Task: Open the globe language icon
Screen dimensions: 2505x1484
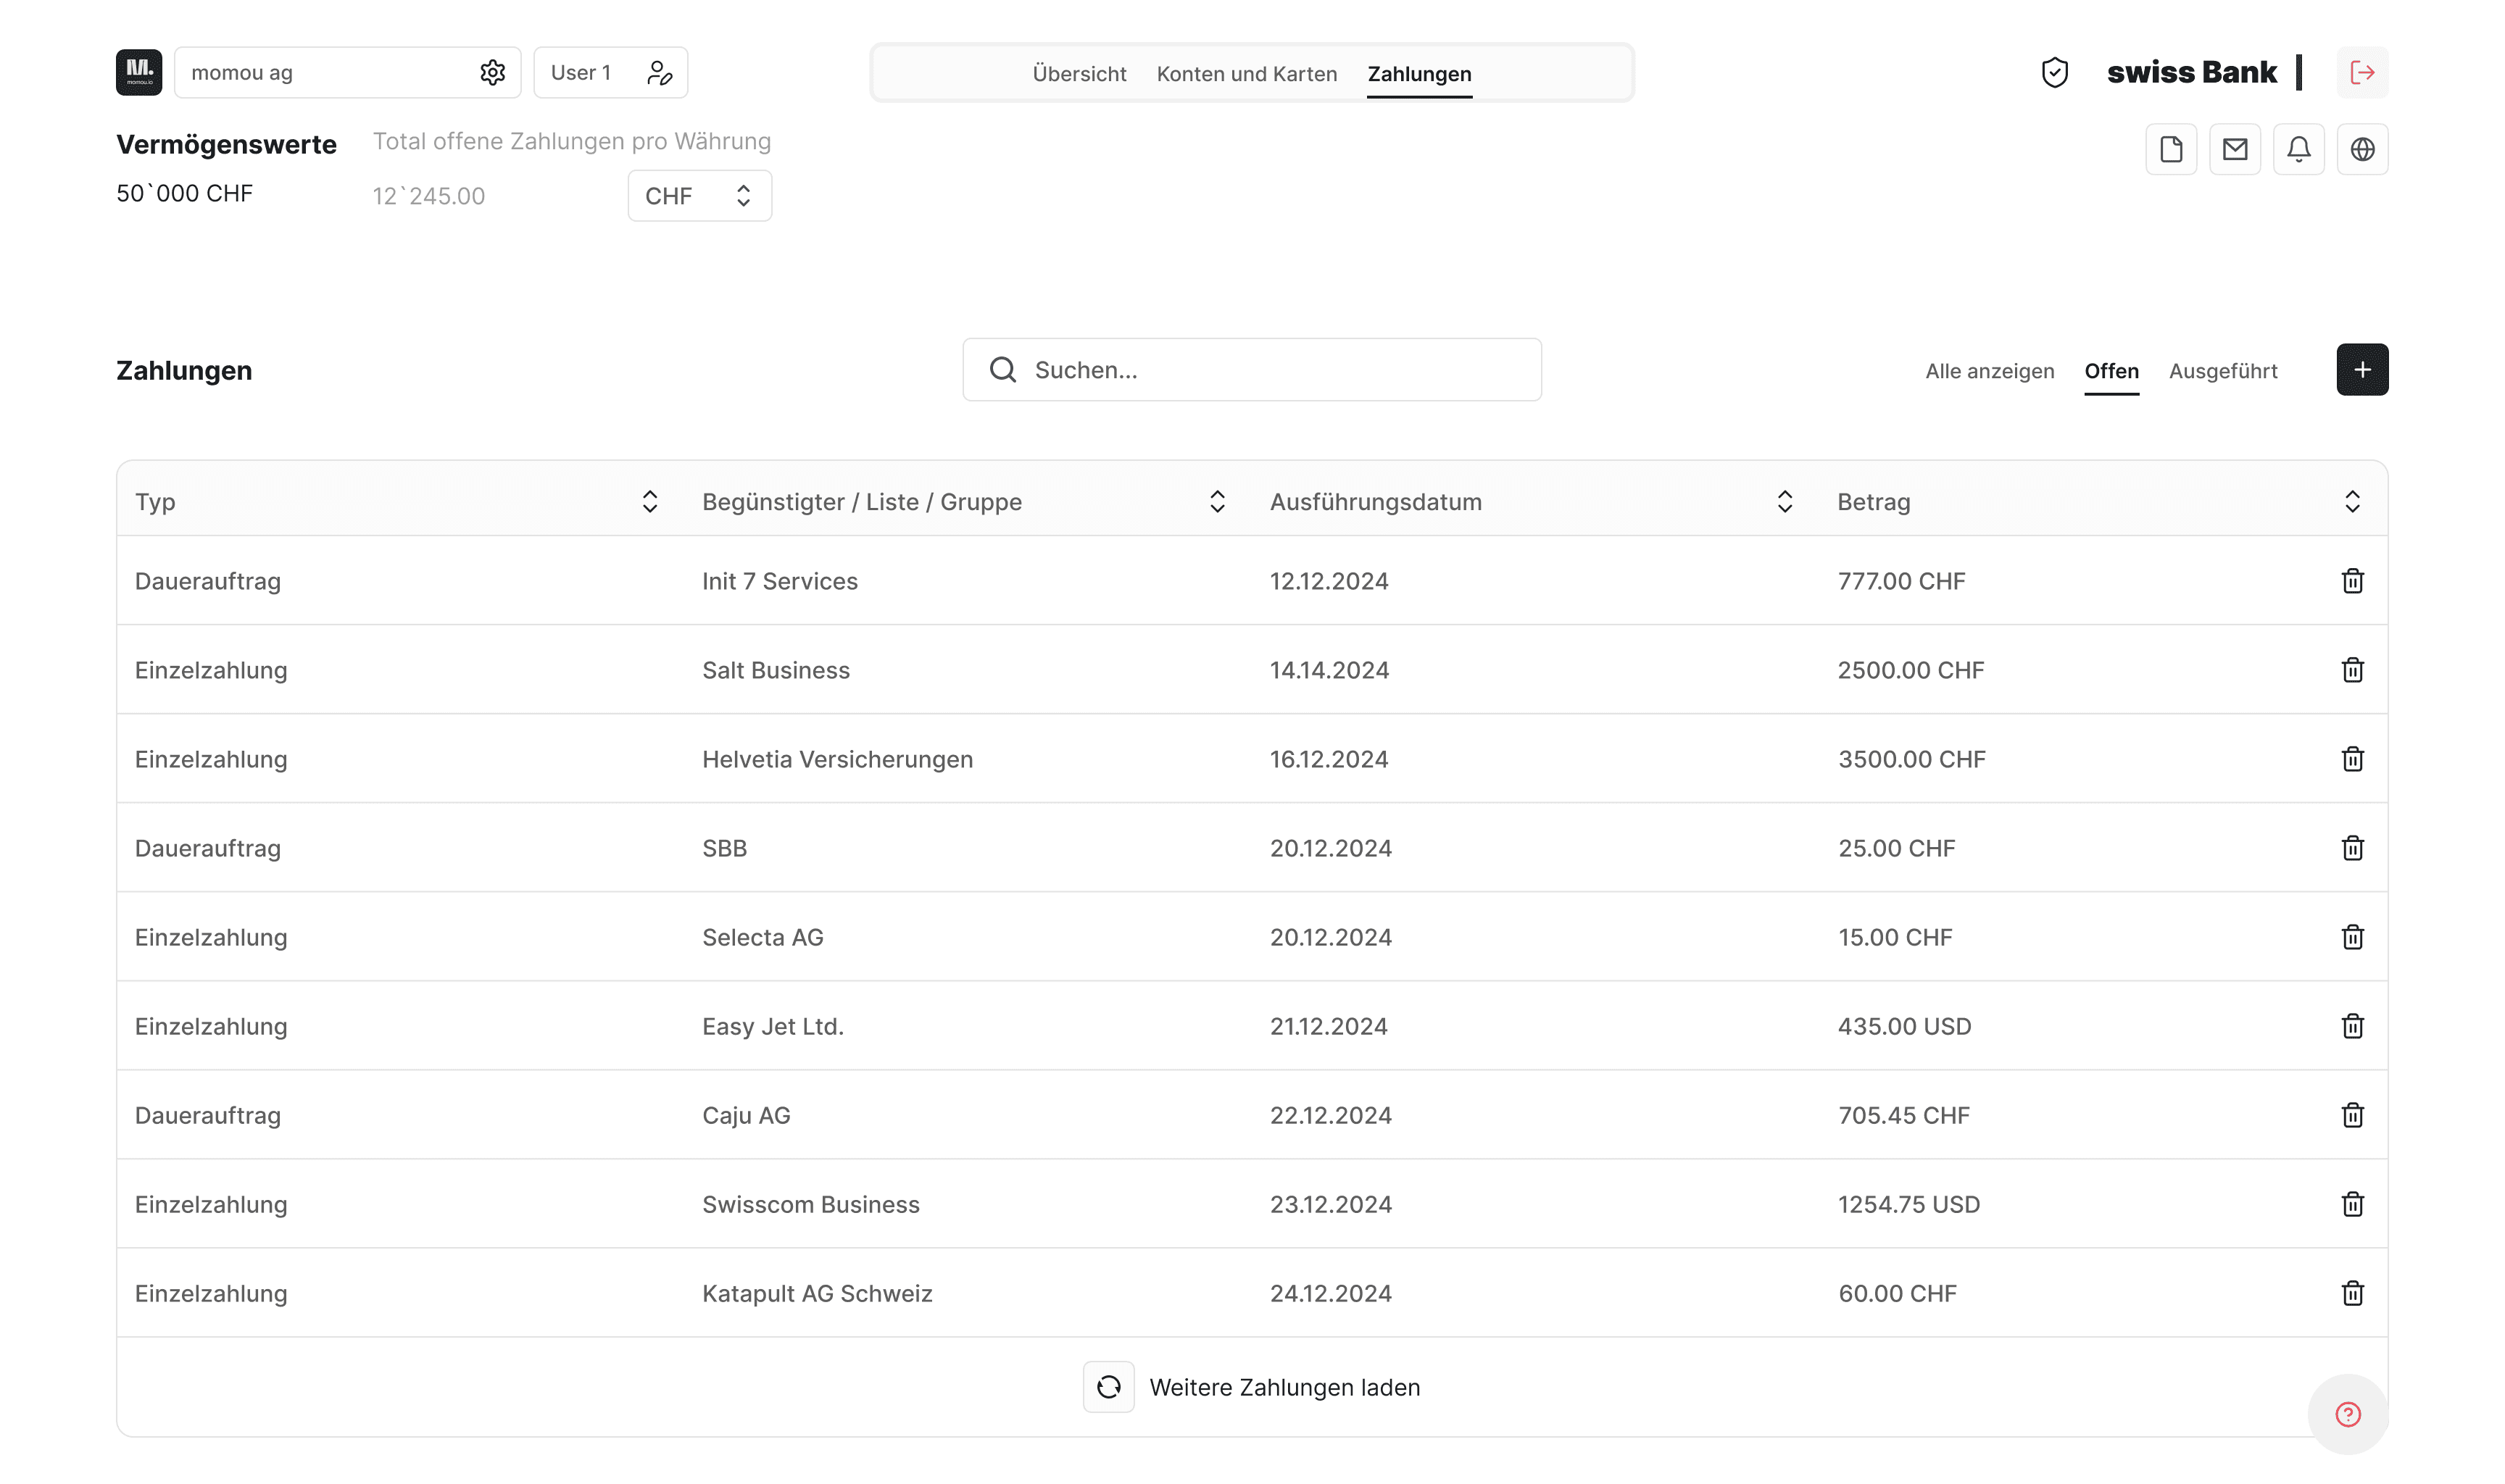Action: [x=2361, y=149]
